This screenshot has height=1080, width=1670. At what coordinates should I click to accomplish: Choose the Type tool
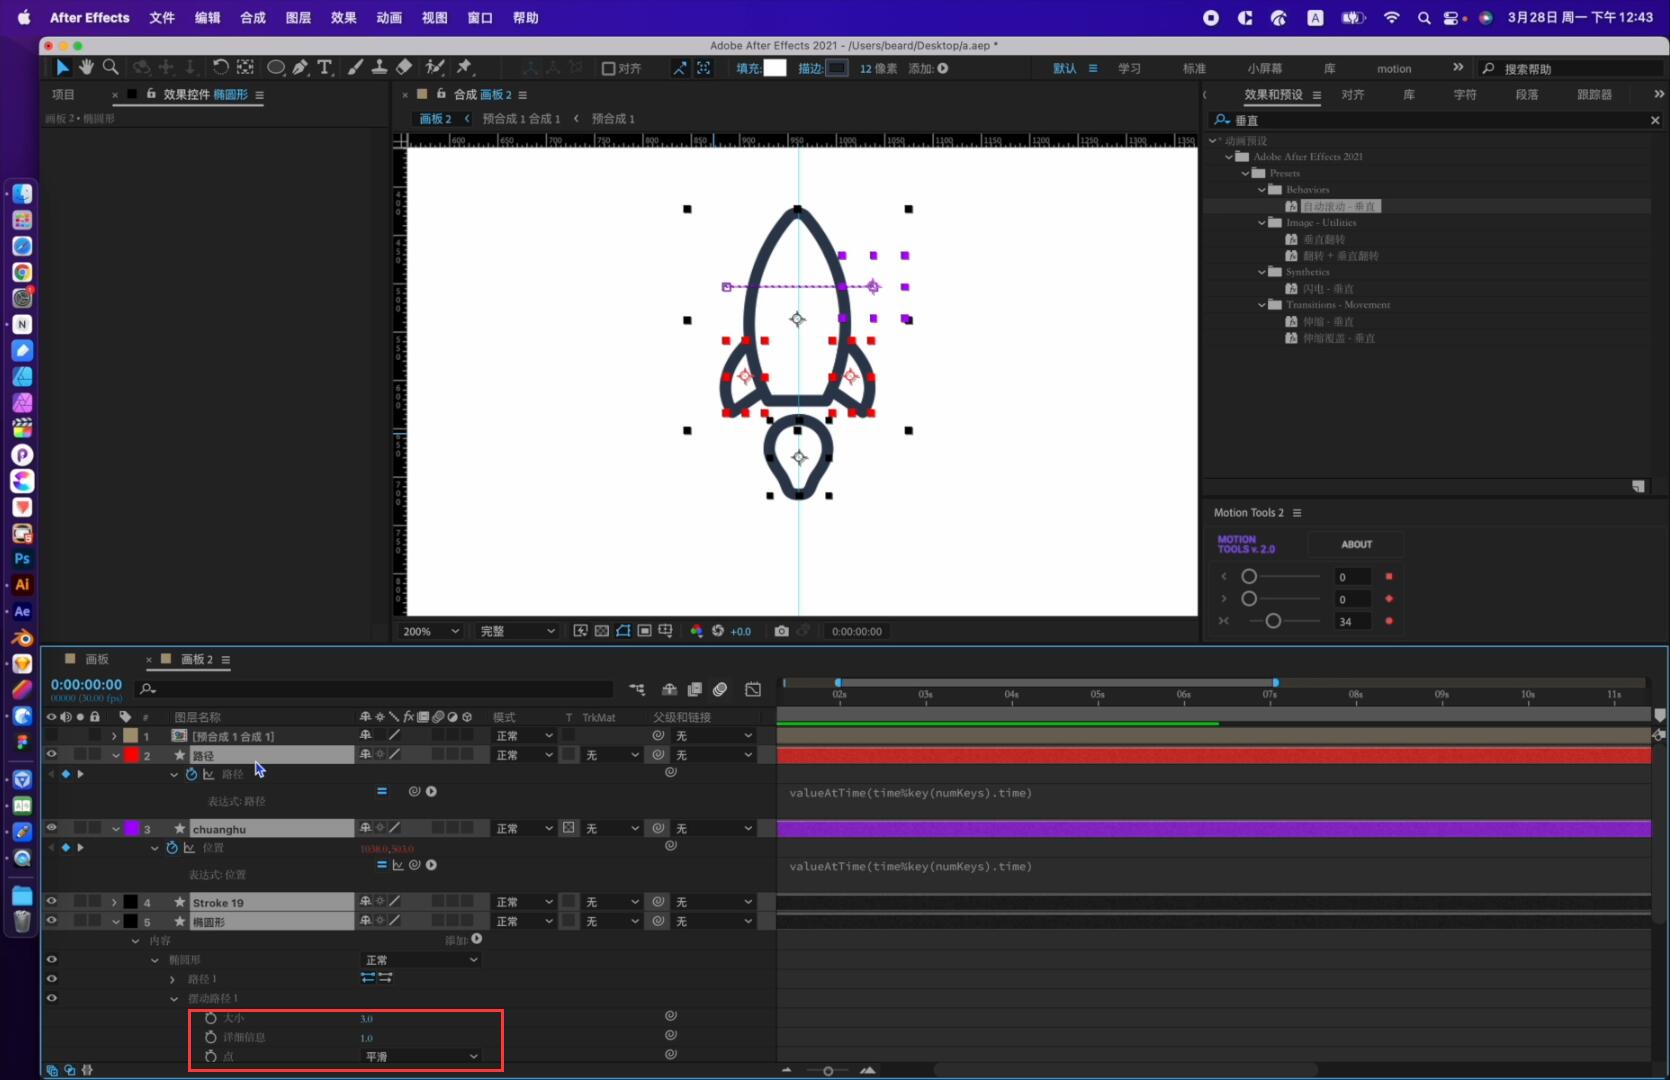325,67
